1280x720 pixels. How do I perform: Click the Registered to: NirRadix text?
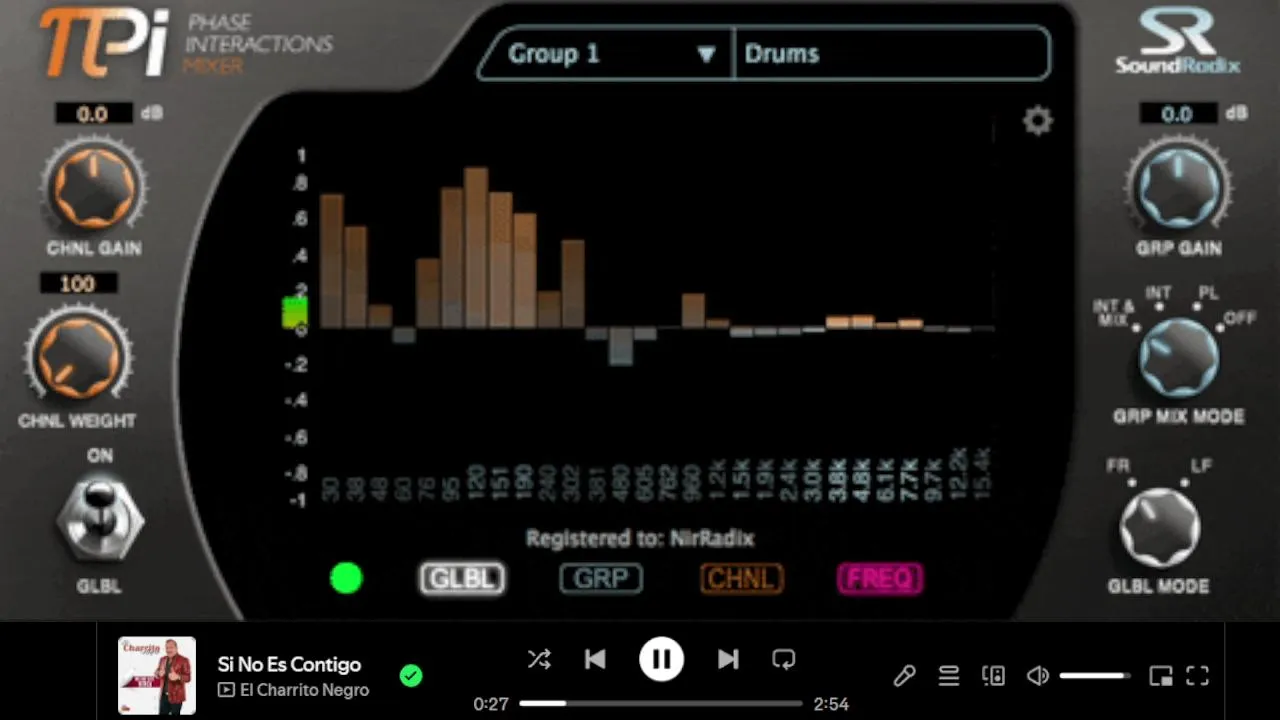(x=640, y=538)
